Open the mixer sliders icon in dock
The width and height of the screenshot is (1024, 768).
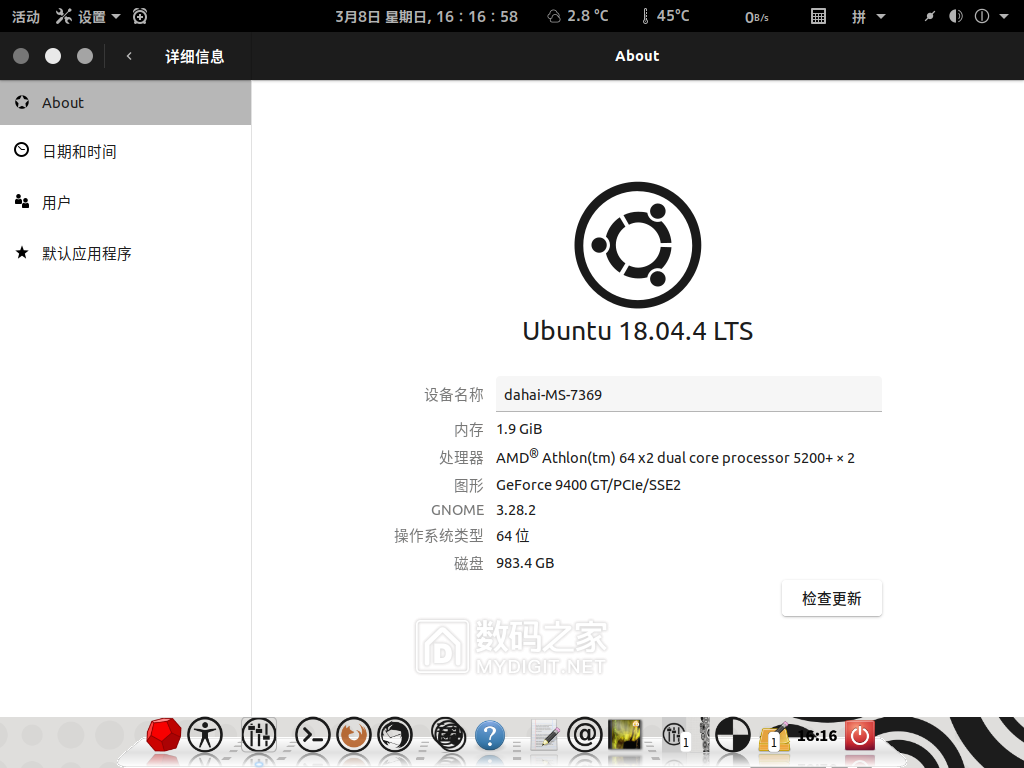[259, 735]
